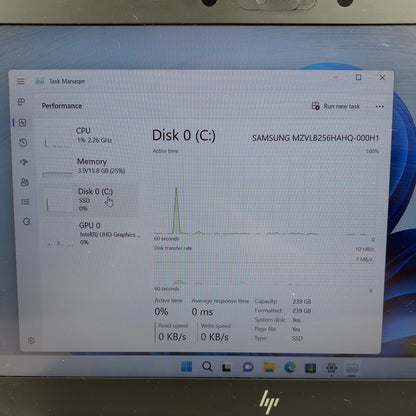Open the Users sidebar icon
This screenshot has height=416, width=416.
25,182
